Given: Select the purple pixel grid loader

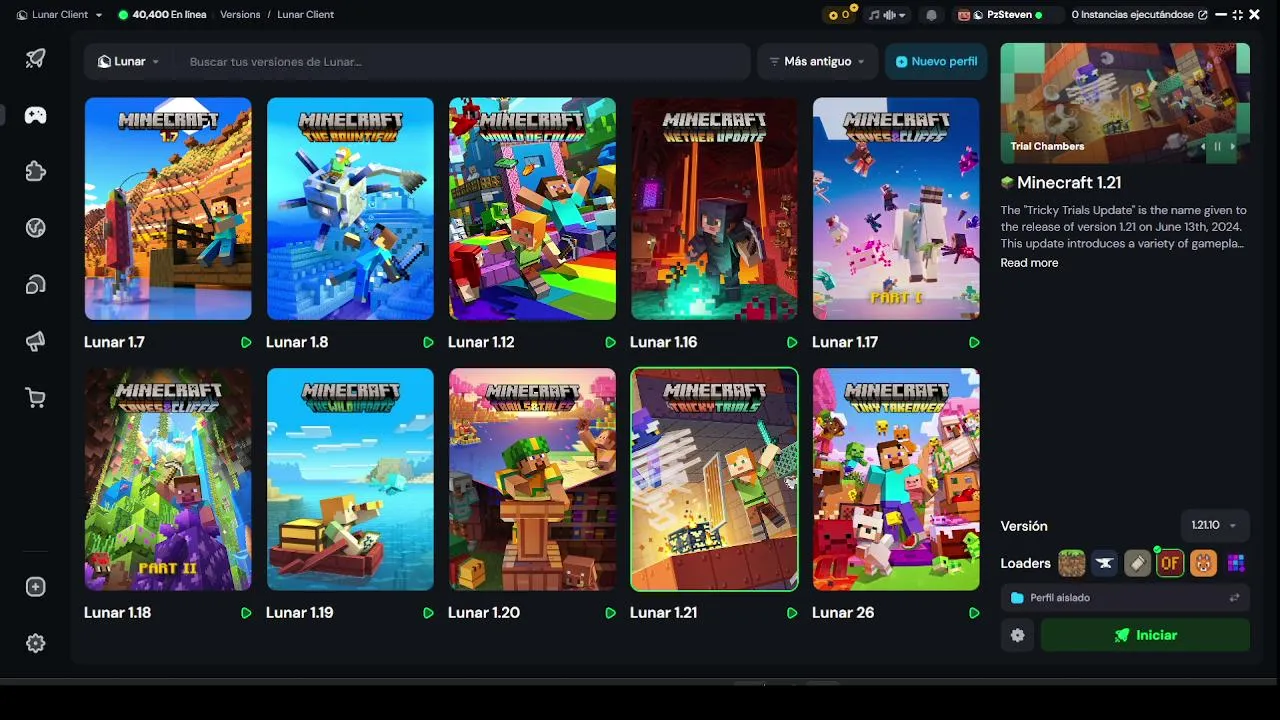Looking at the screenshot, I should 1236,563.
